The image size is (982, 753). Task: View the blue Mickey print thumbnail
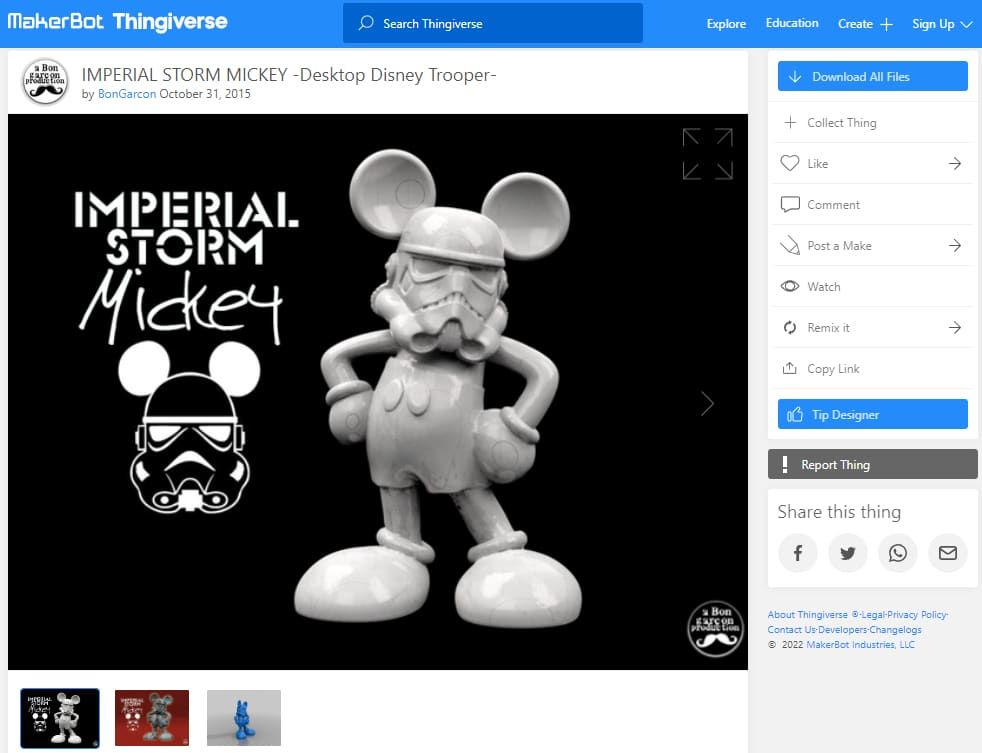pos(243,717)
